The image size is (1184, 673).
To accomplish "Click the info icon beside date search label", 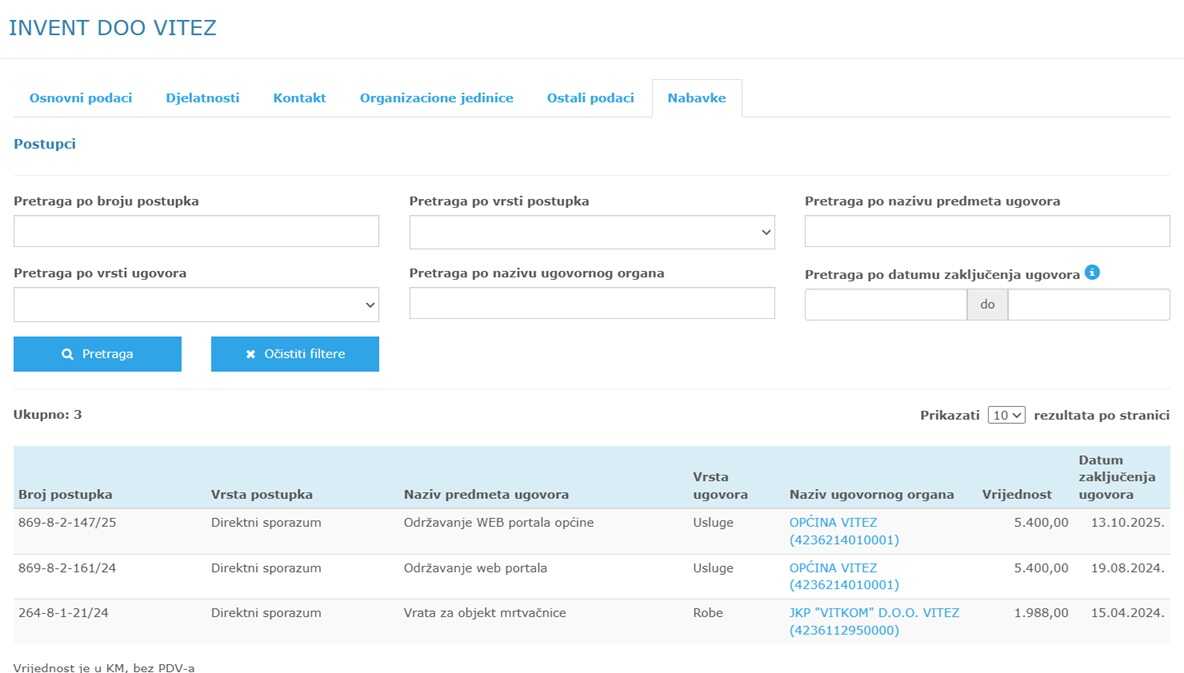I will coord(1092,273).
